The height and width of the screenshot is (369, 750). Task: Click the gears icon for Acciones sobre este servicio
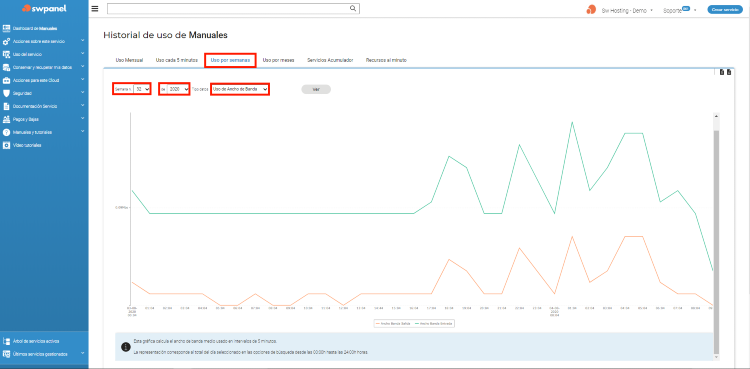[x=6, y=42]
